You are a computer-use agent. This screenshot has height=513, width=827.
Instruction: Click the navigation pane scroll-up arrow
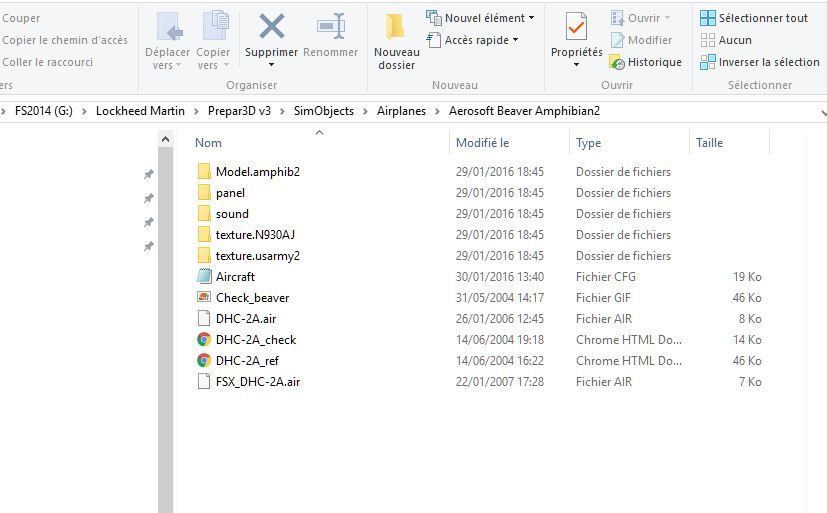(x=166, y=139)
